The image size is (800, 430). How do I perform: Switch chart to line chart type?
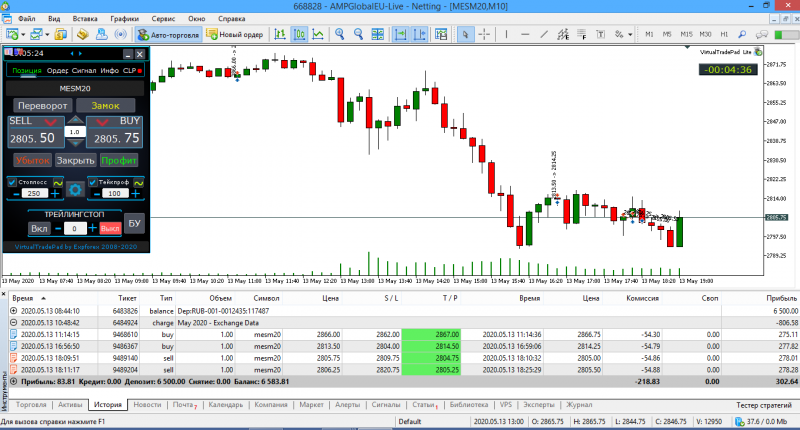(318, 34)
